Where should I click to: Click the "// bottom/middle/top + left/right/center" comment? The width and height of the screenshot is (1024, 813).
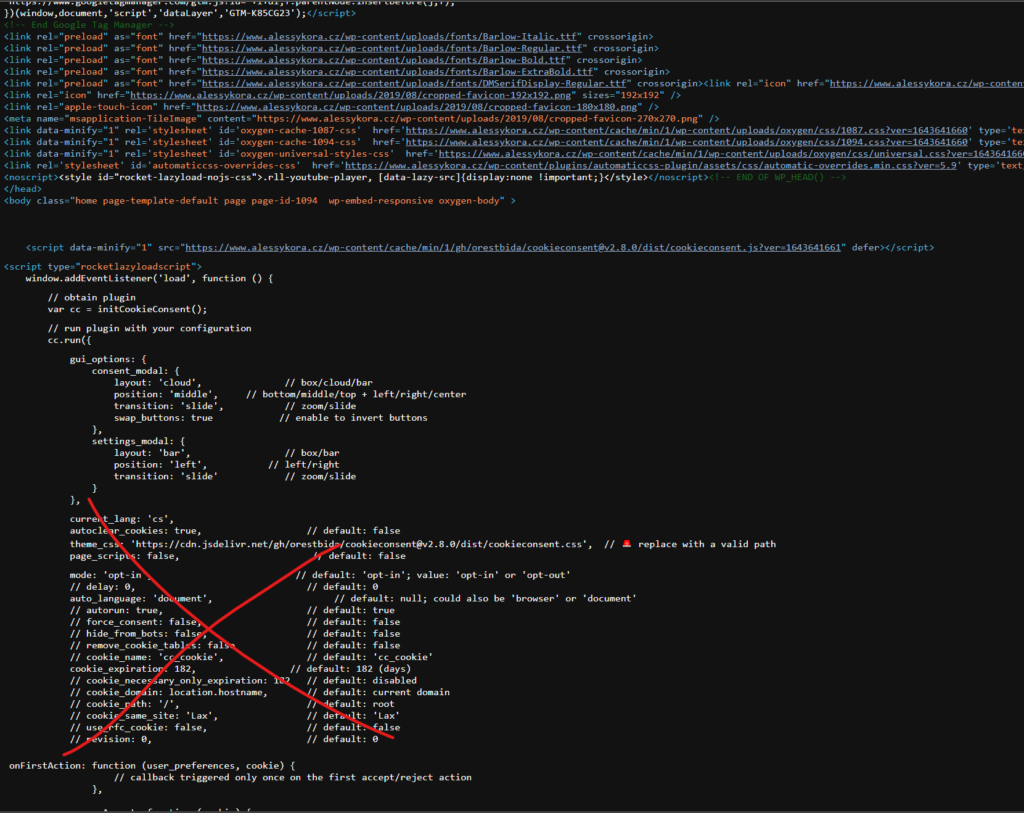pyautogui.click(x=356, y=394)
